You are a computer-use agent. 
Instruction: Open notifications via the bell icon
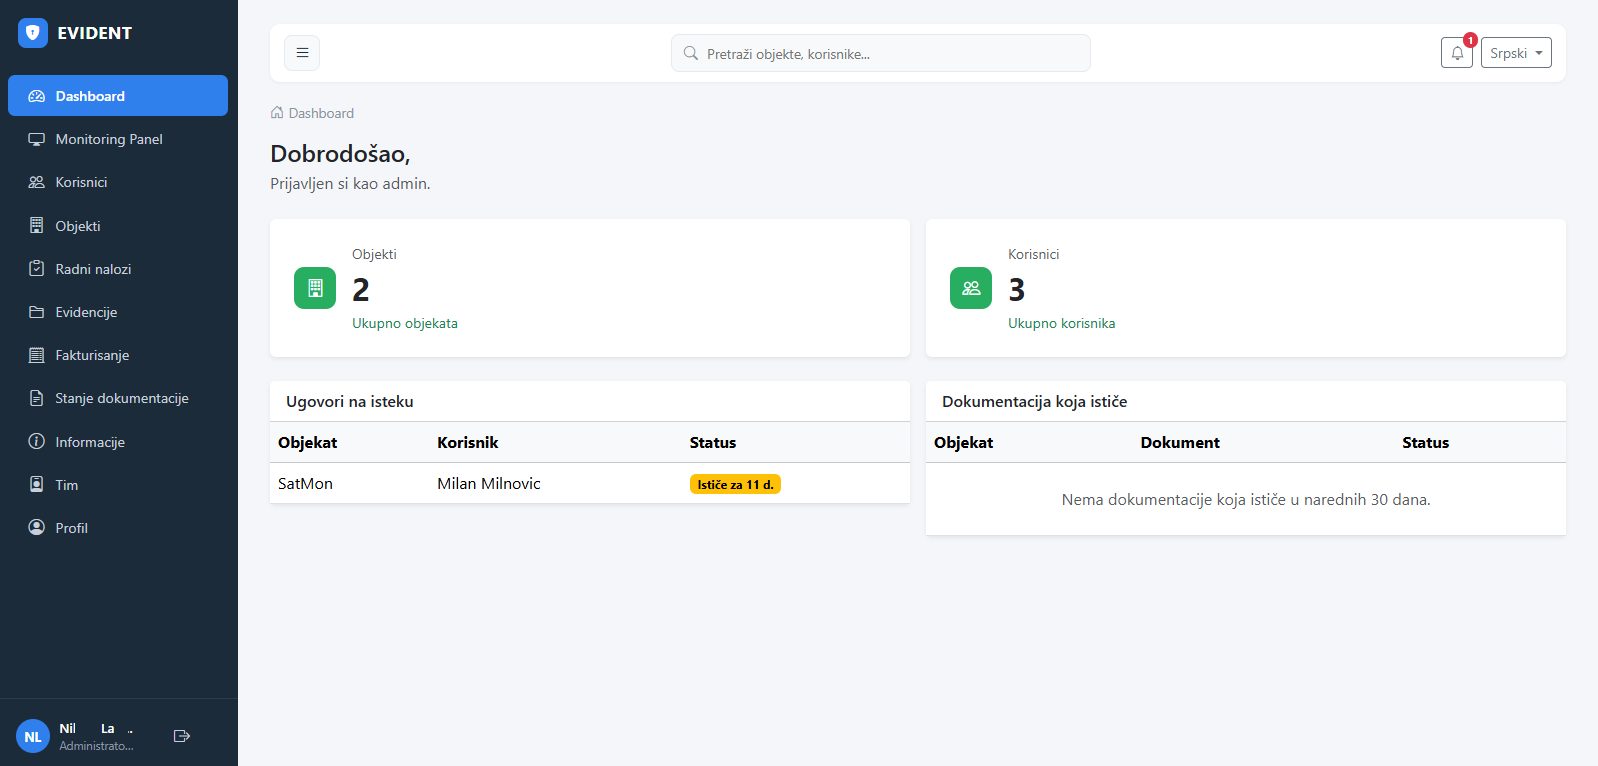click(1457, 53)
